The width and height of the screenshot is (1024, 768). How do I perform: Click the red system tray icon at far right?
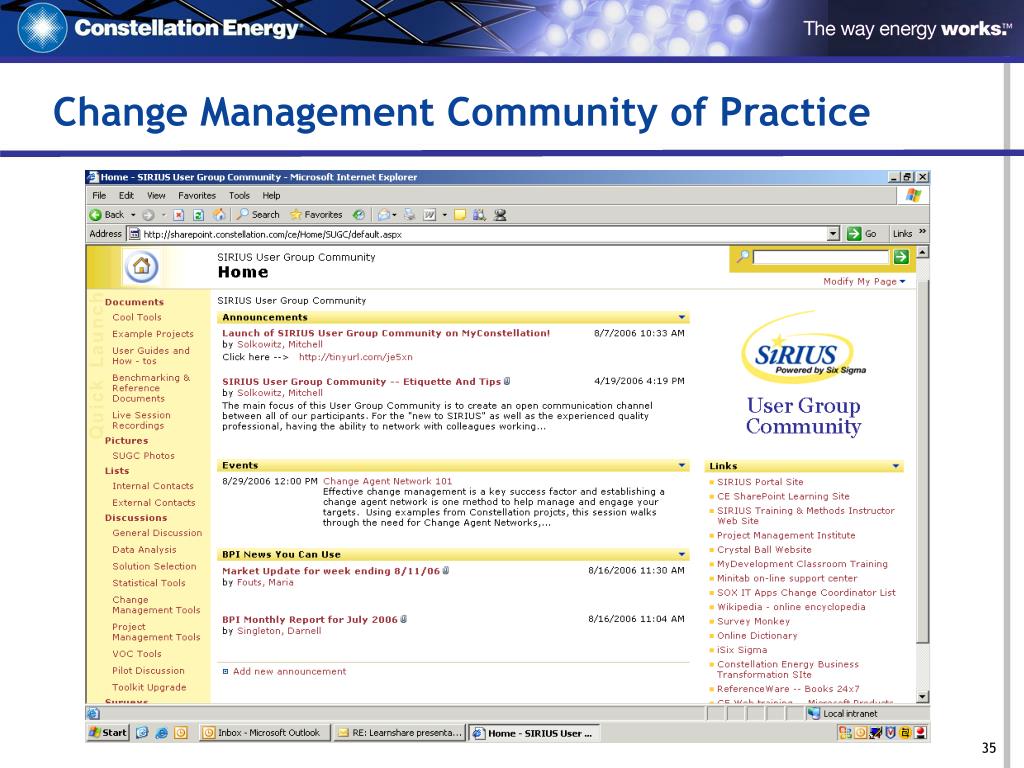tap(921, 733)
